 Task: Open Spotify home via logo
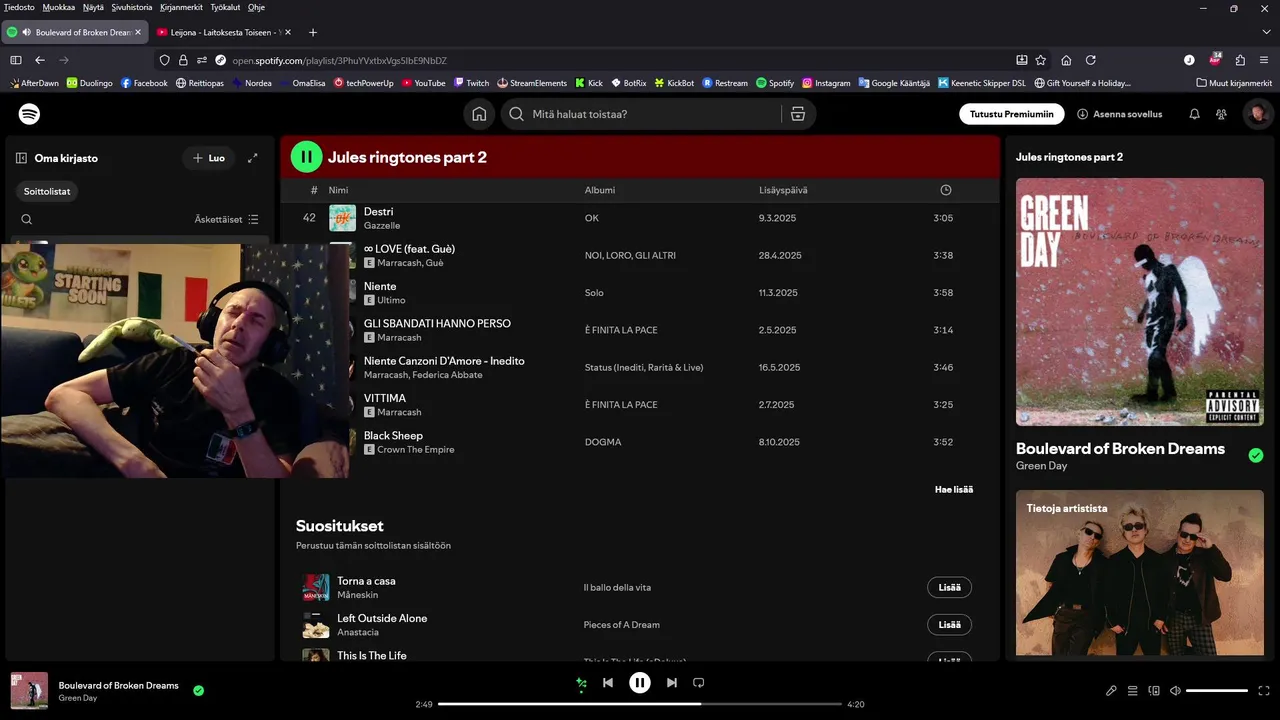pos(30,114)
